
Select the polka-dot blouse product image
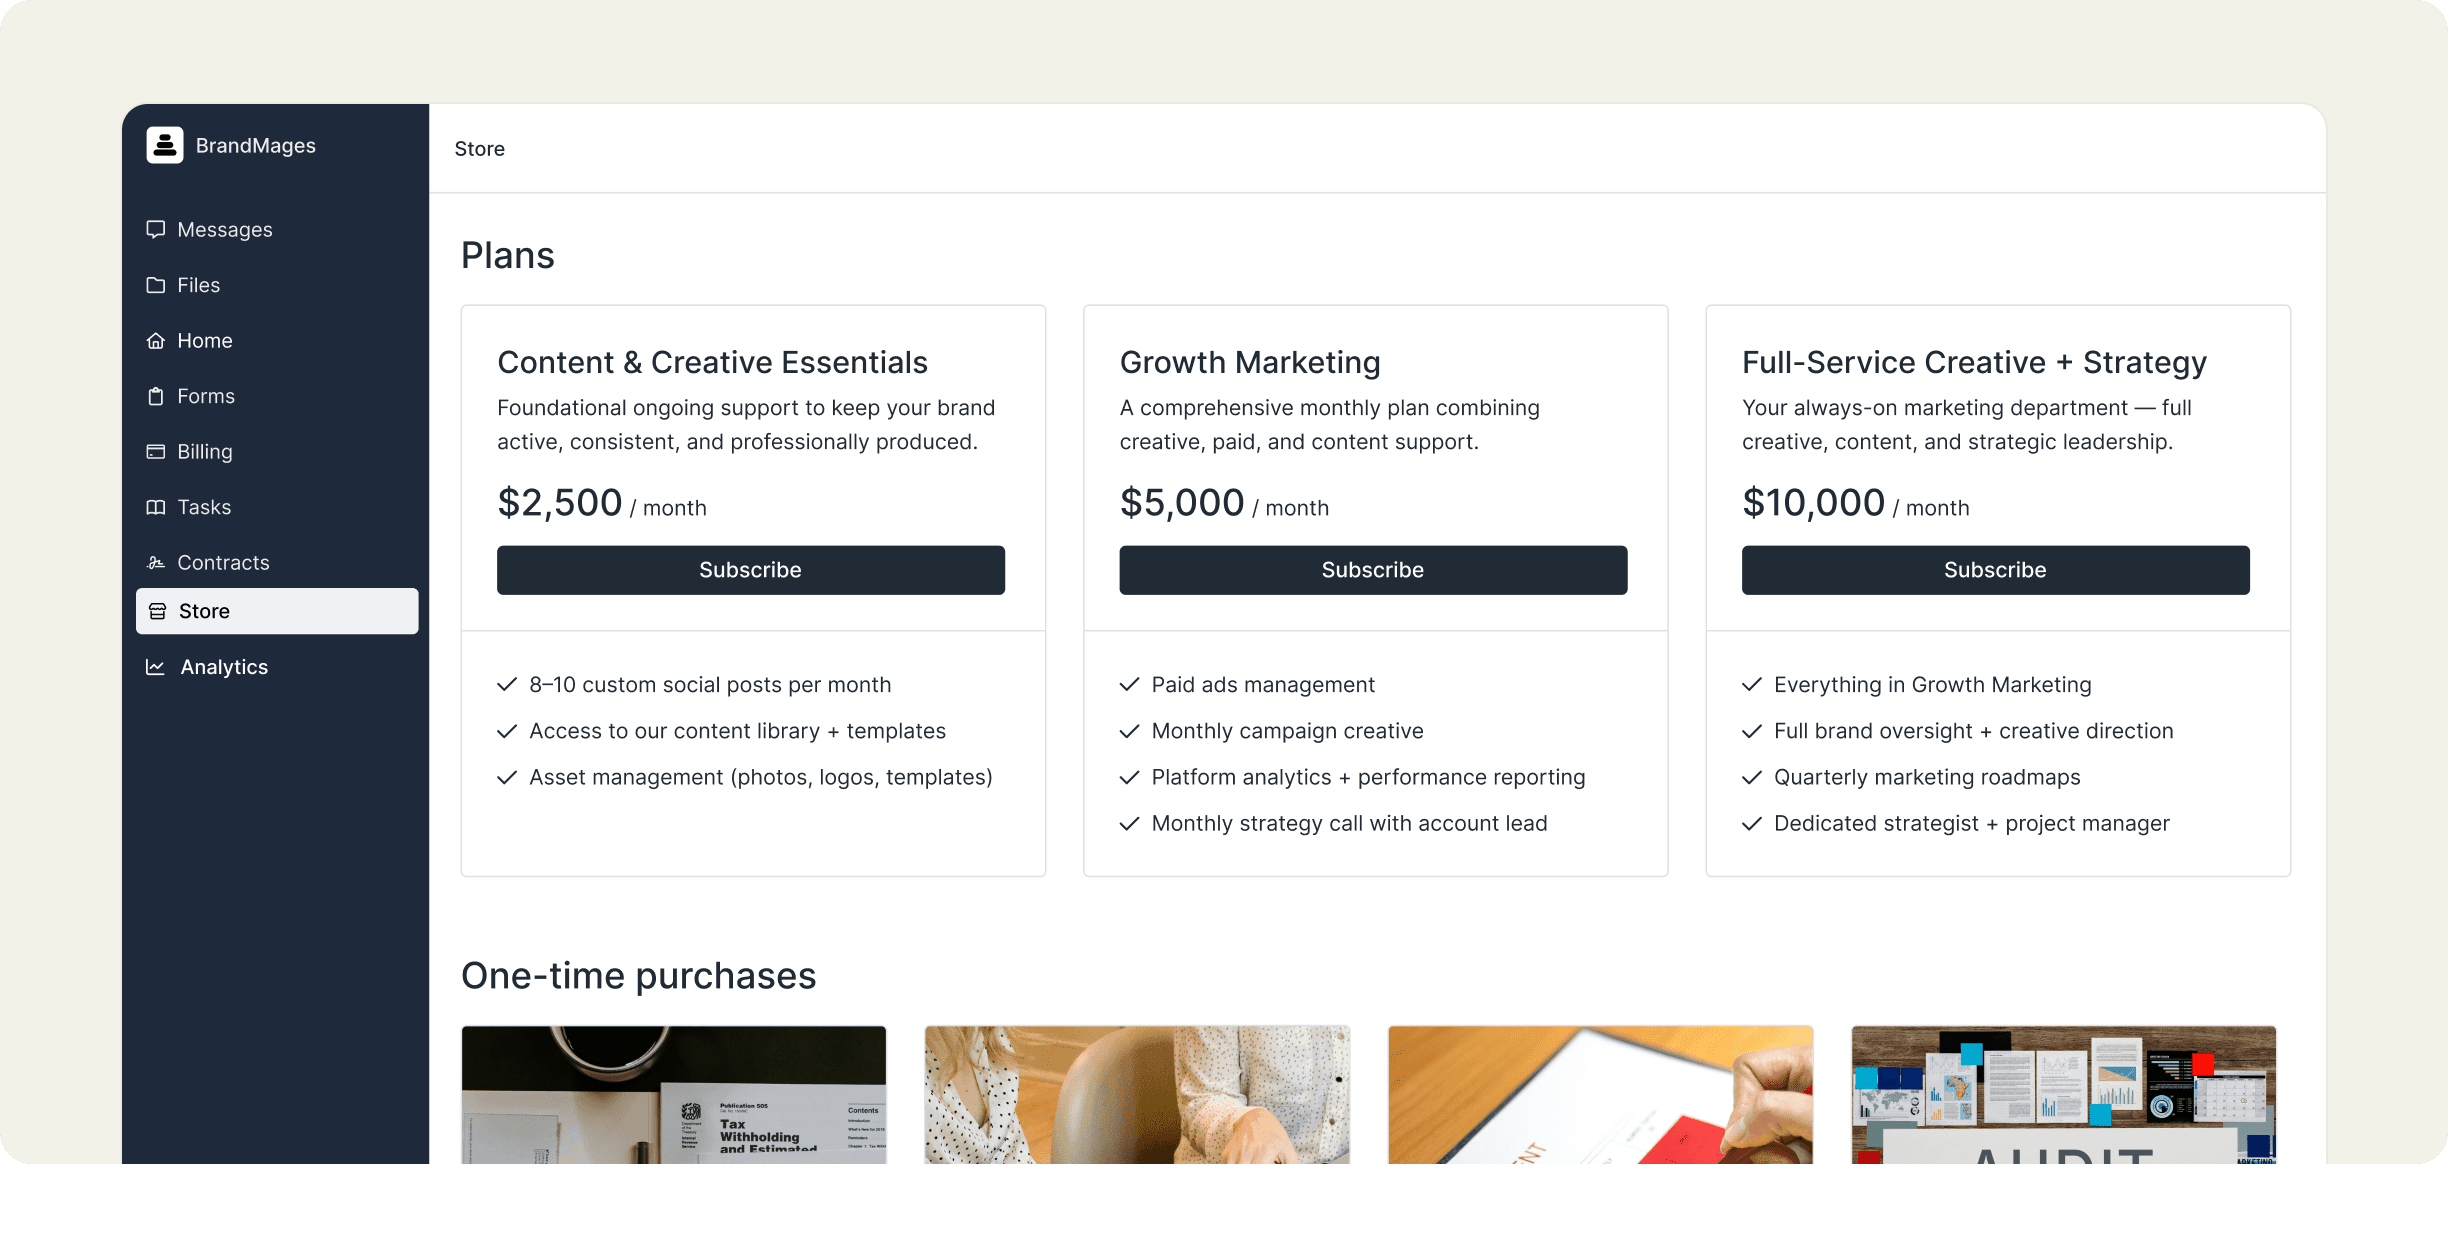[1137, 1094]
